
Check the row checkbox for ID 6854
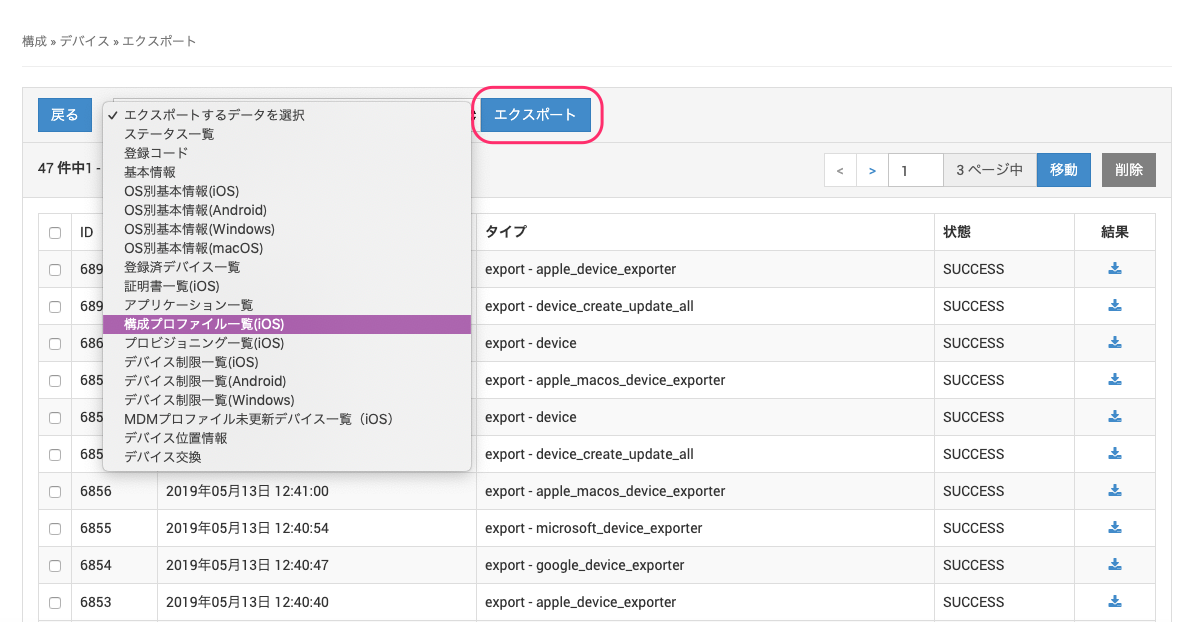click(x=55, y=566)
